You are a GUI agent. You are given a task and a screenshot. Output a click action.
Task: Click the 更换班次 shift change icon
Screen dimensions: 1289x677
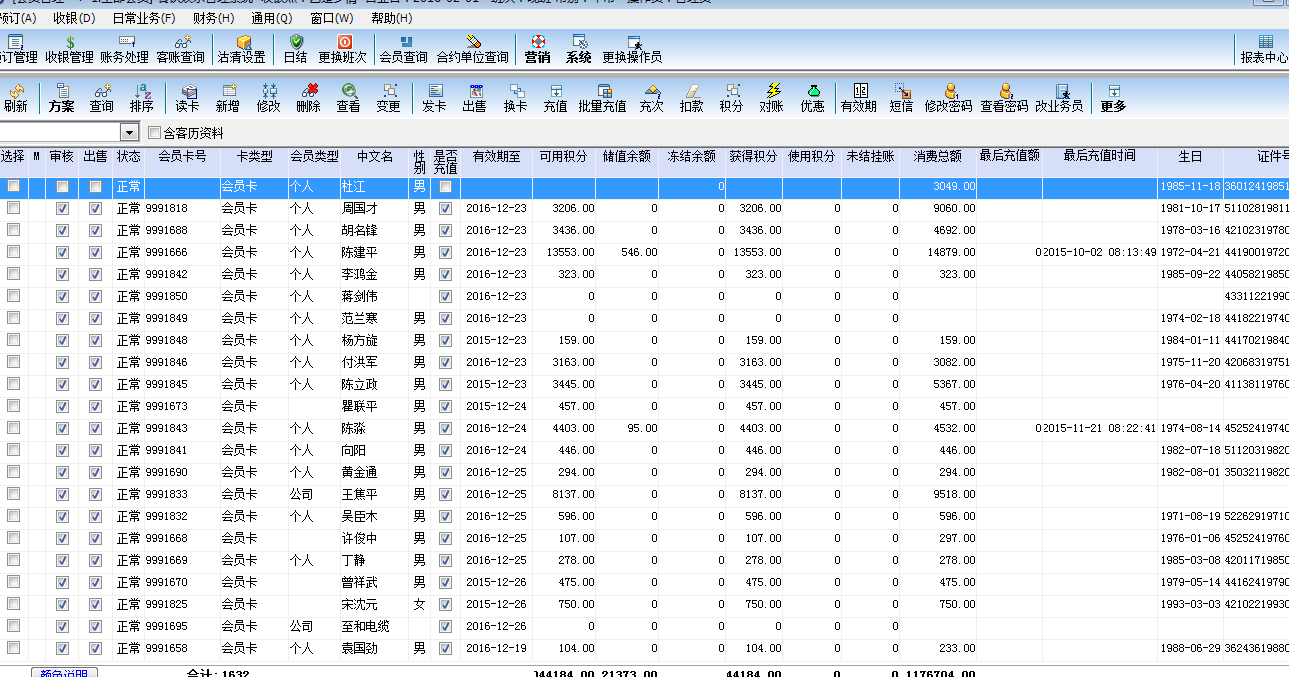pyautogui.click(x=342, y=49)
